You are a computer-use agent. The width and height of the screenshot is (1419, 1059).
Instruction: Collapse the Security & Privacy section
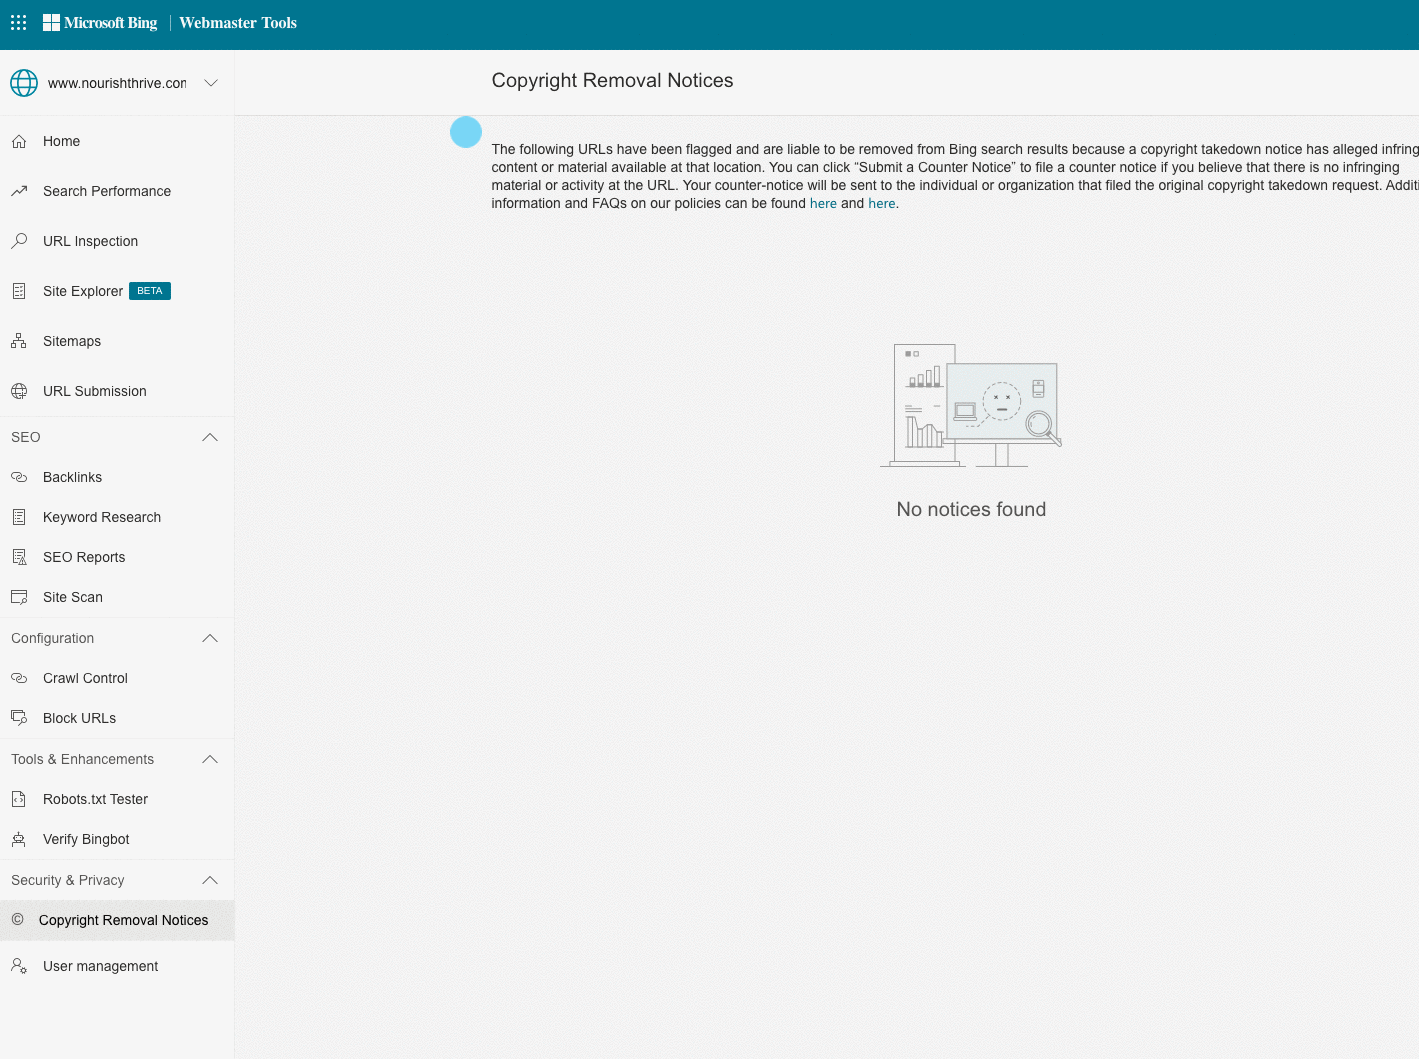209,880
